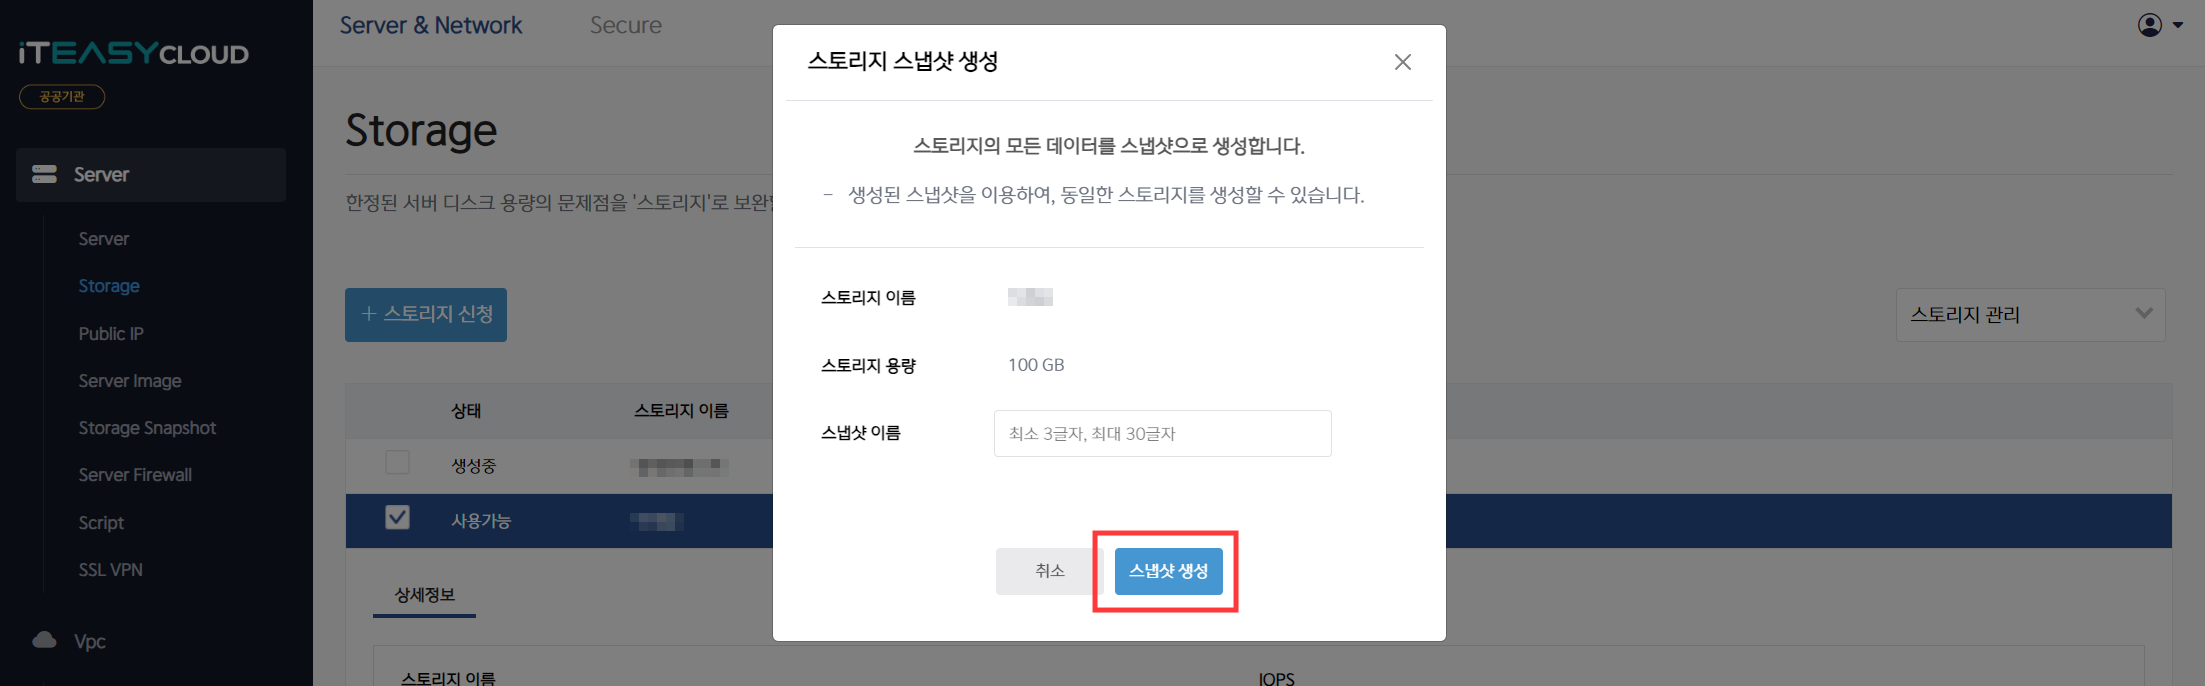2205x686 pixels.
Task: Click the user account profile icon
Action: coord(2150,25)
